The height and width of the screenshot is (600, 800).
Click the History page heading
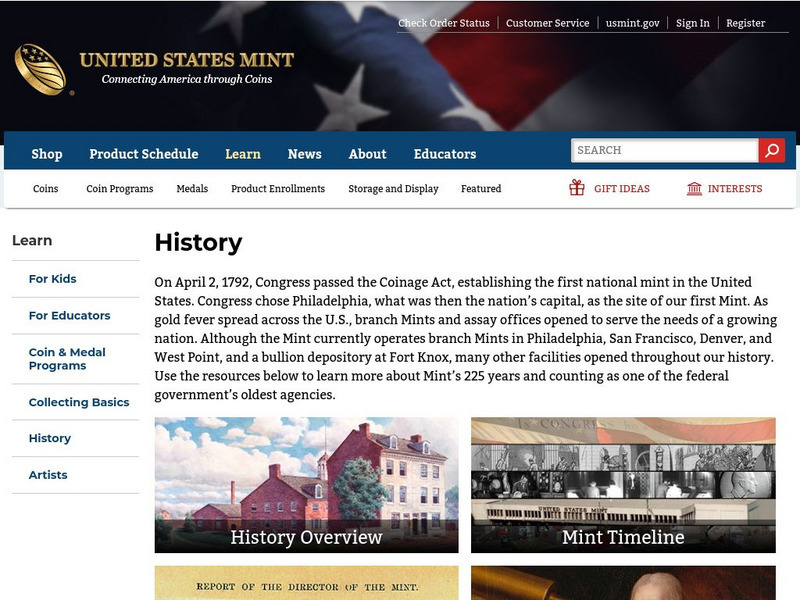click(x=198, y=242)
